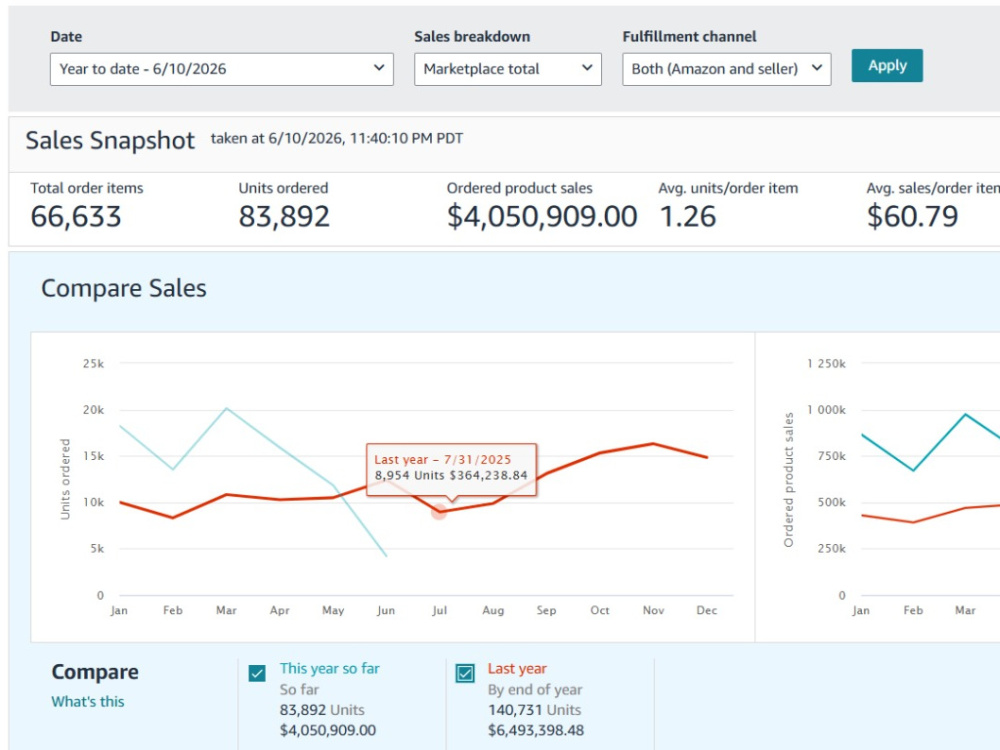The image size is (1000, 750).
Task: Uncheck the This year so far checkbox
Action: tap(257, 673)
